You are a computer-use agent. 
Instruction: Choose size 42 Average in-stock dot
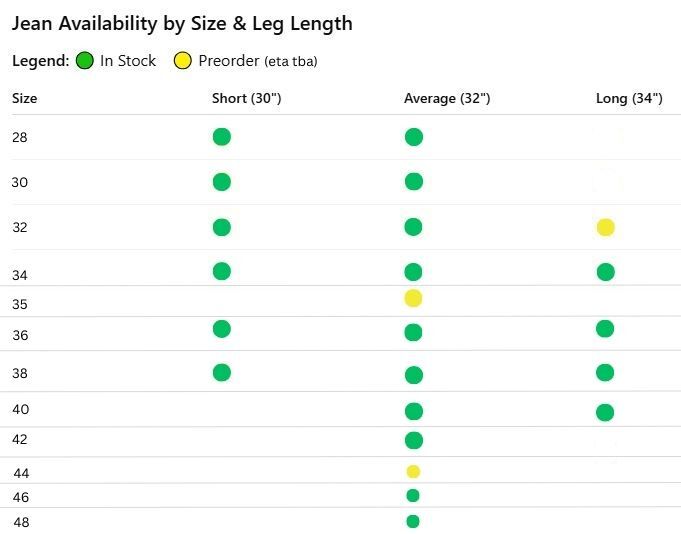point(413,440)
